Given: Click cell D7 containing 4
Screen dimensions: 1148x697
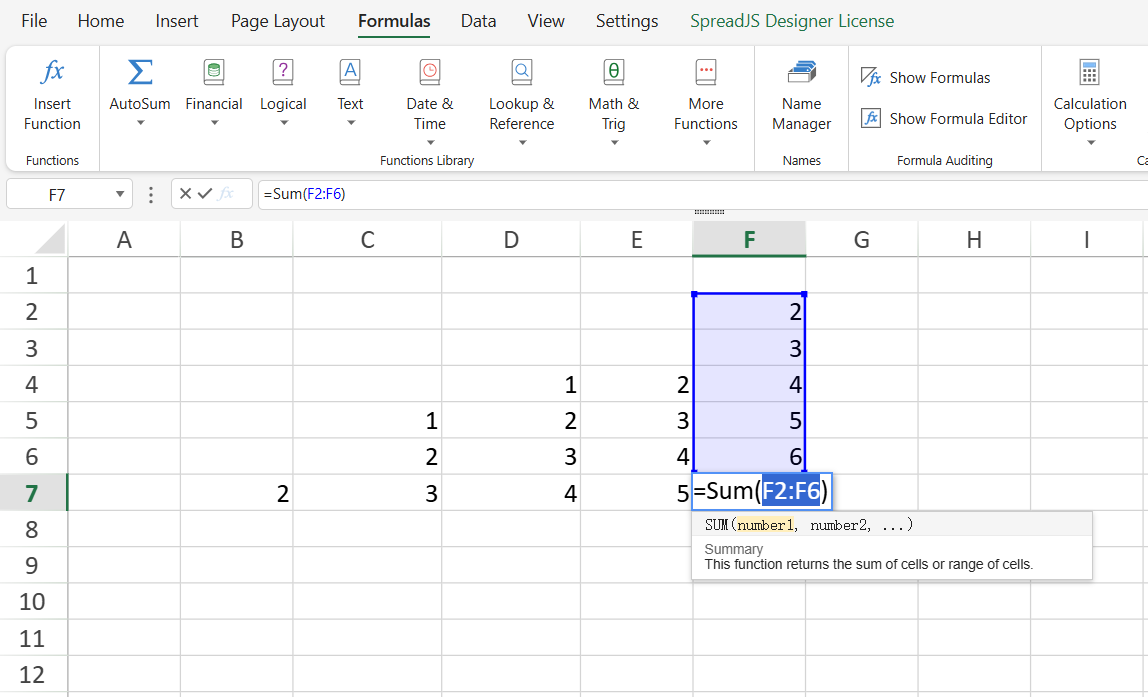Looking at the screenshot, I should pos(510,493).
